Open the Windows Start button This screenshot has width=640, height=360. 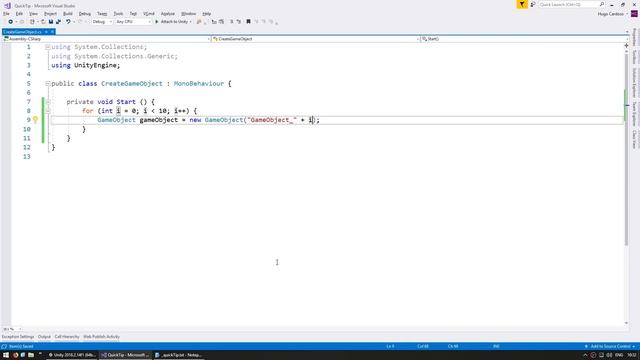(6, 355)
